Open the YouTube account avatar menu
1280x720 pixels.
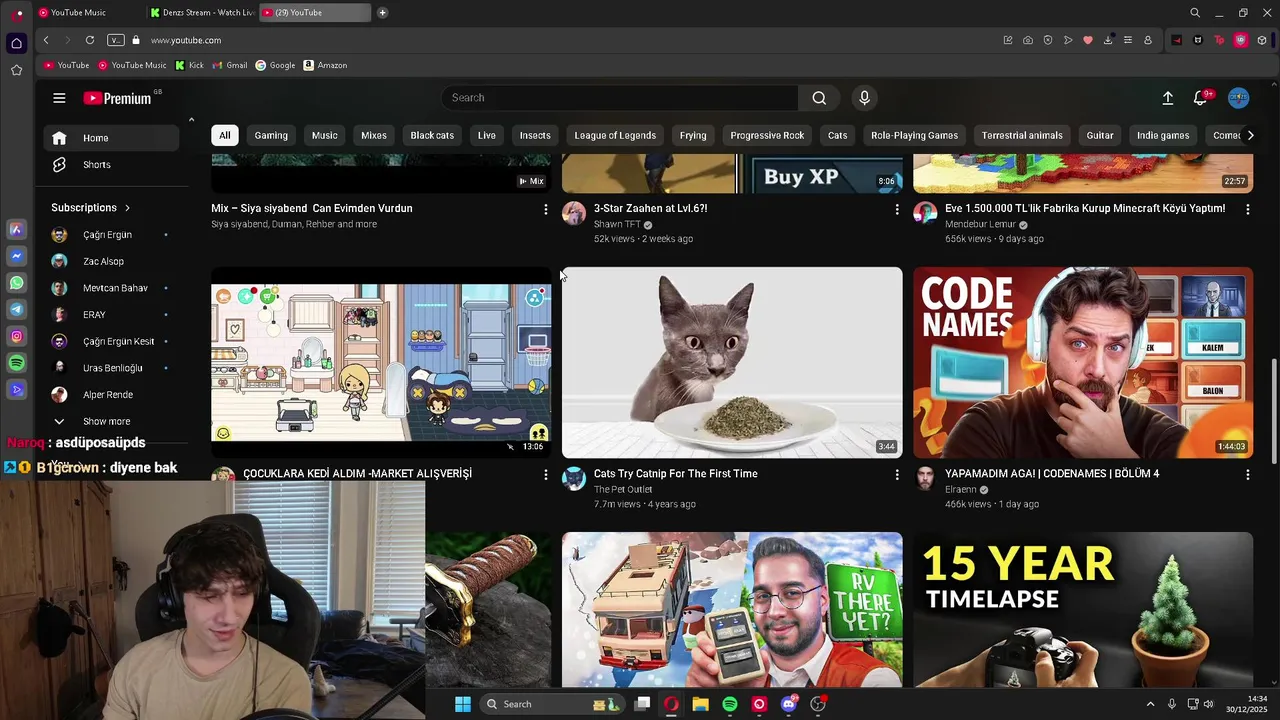click(1238, 98)
